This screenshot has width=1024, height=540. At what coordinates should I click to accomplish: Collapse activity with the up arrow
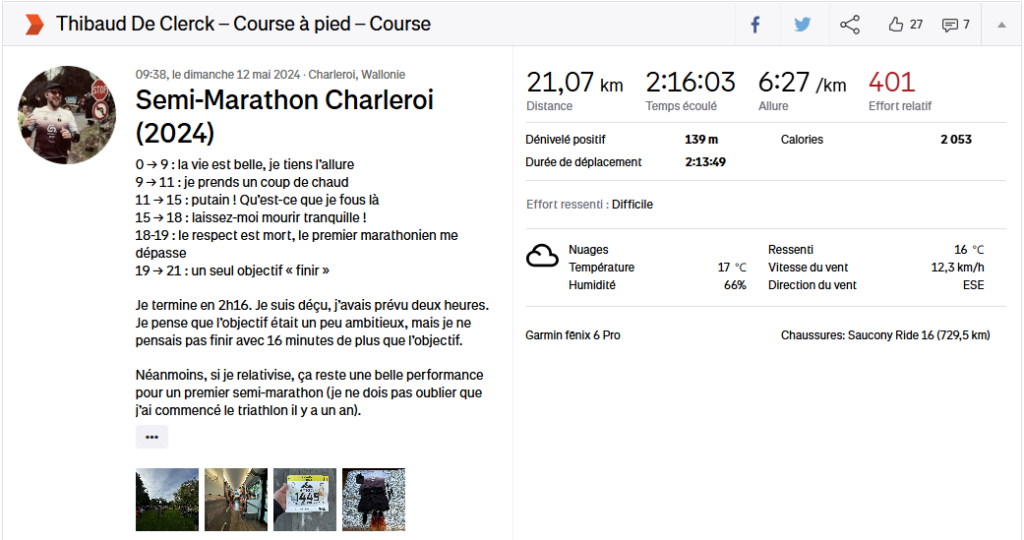pyautogui.click(x=1001, y=24)
